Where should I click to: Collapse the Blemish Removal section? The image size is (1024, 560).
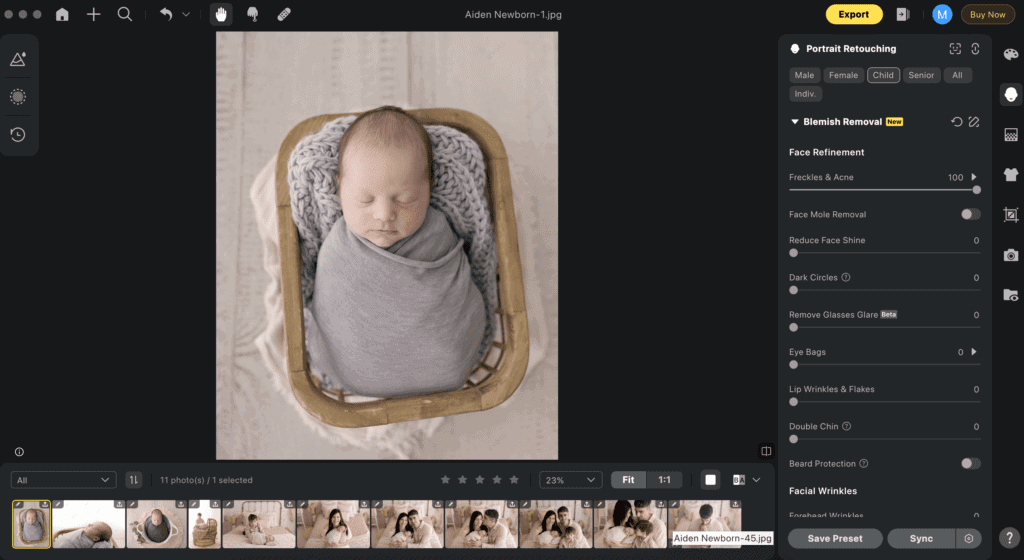click(795, 122)
